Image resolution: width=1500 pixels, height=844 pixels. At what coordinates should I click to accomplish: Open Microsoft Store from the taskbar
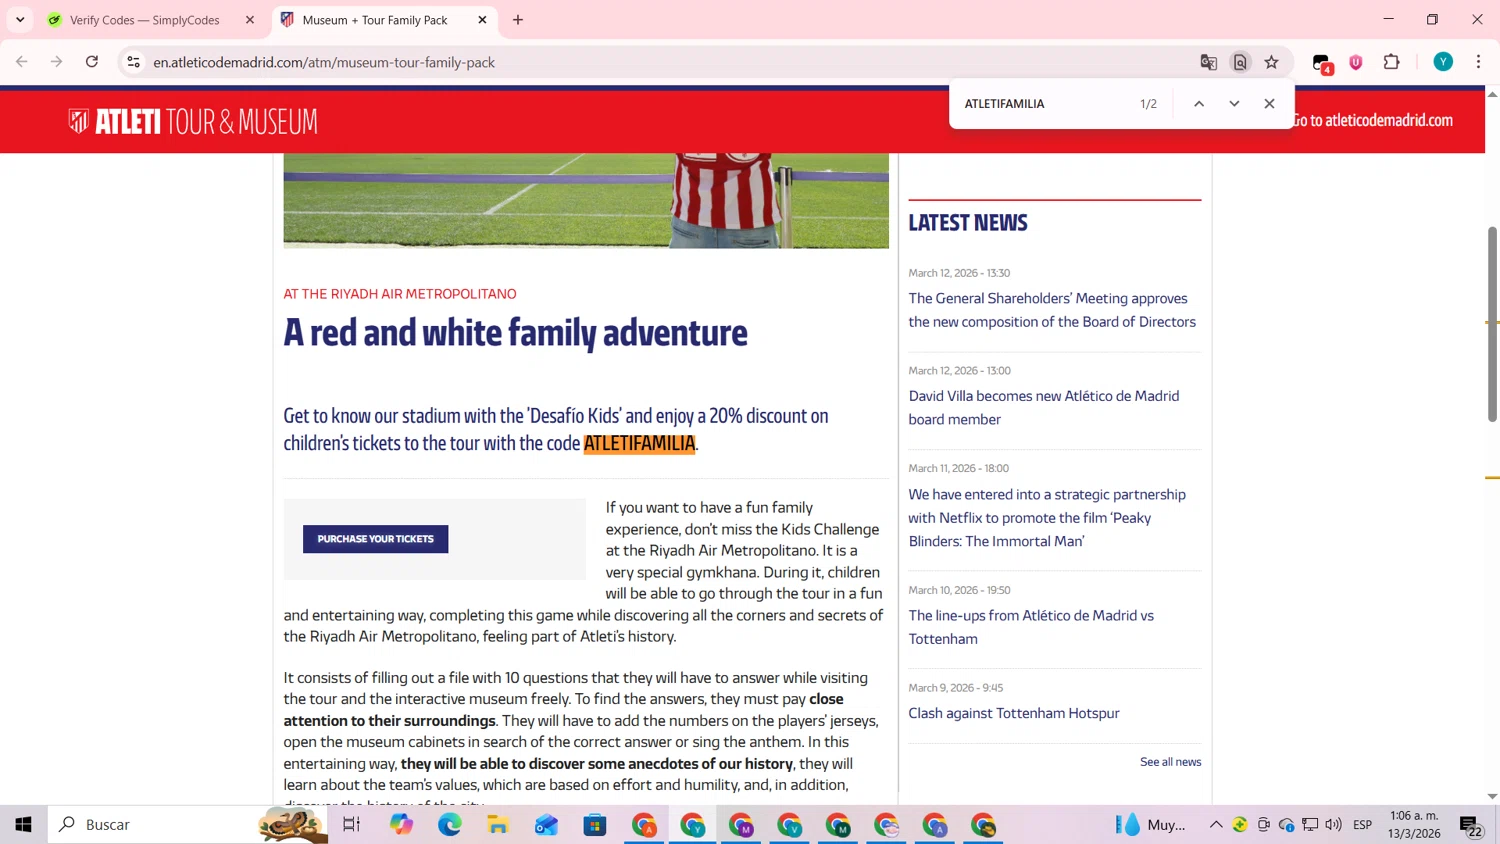click(595, 825)
